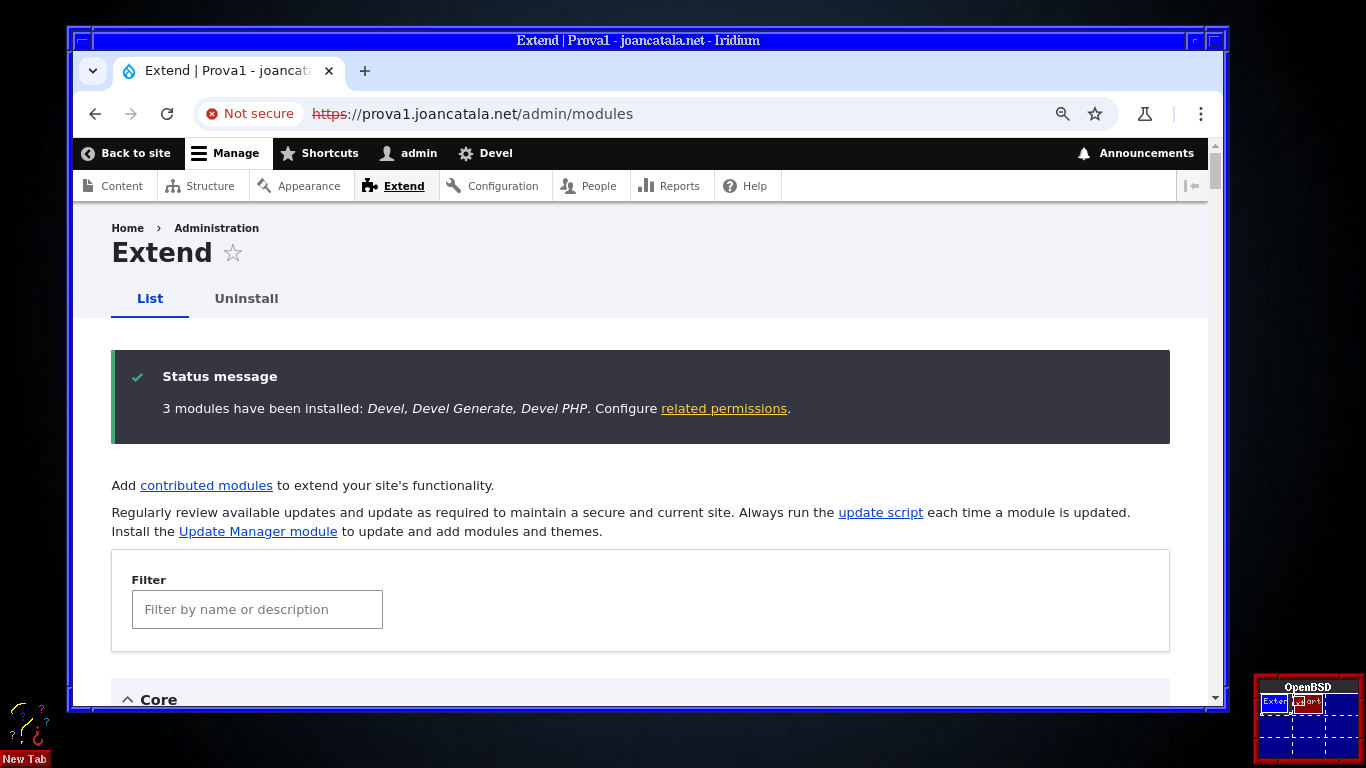Click the address bar URL
1366x768 pixels.
point(472,114)
